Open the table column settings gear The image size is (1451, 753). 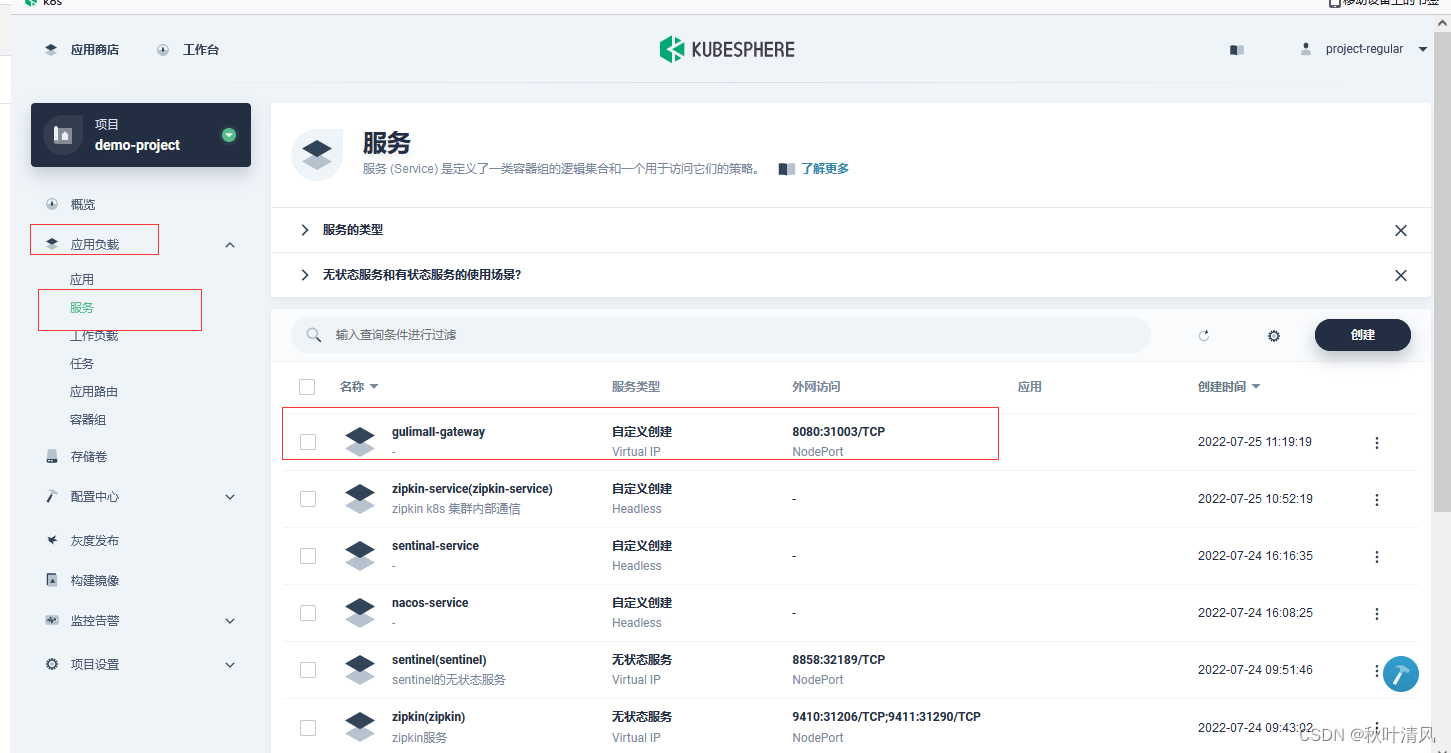point(1274,336)
